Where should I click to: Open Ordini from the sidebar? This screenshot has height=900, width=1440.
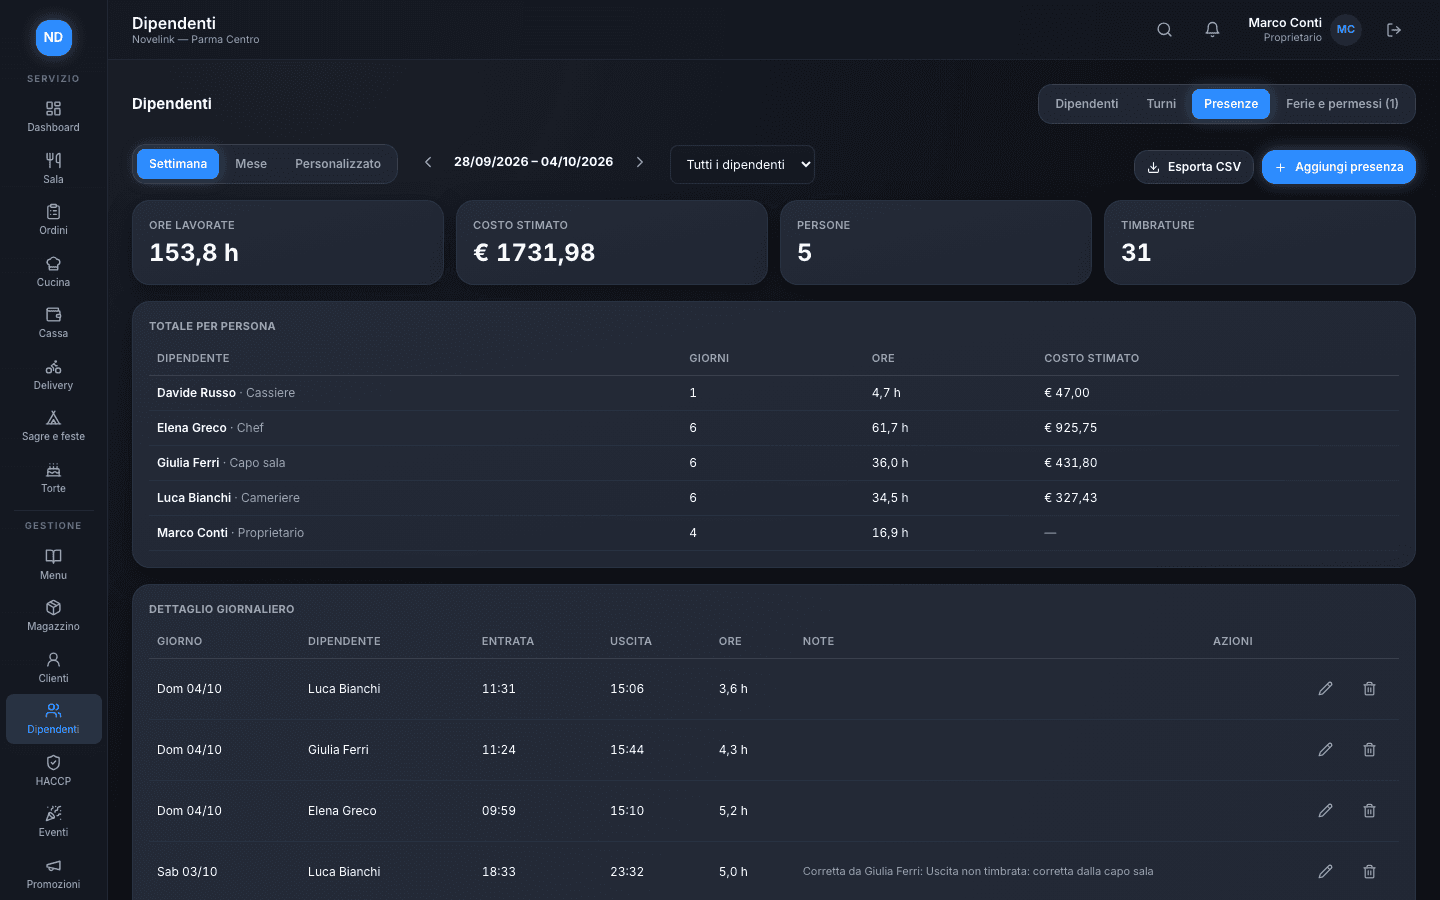[x=53, y=219]
